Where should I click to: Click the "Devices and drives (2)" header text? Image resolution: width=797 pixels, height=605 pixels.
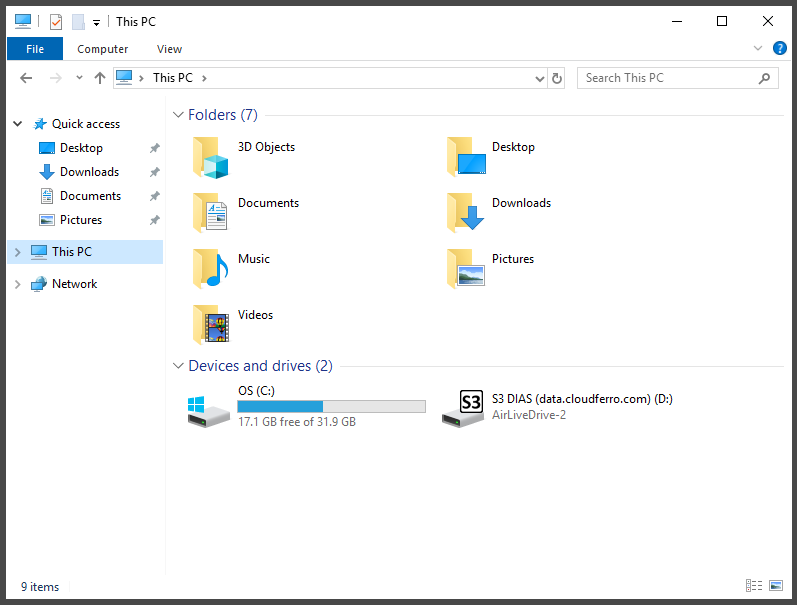[x=260, y=366]
